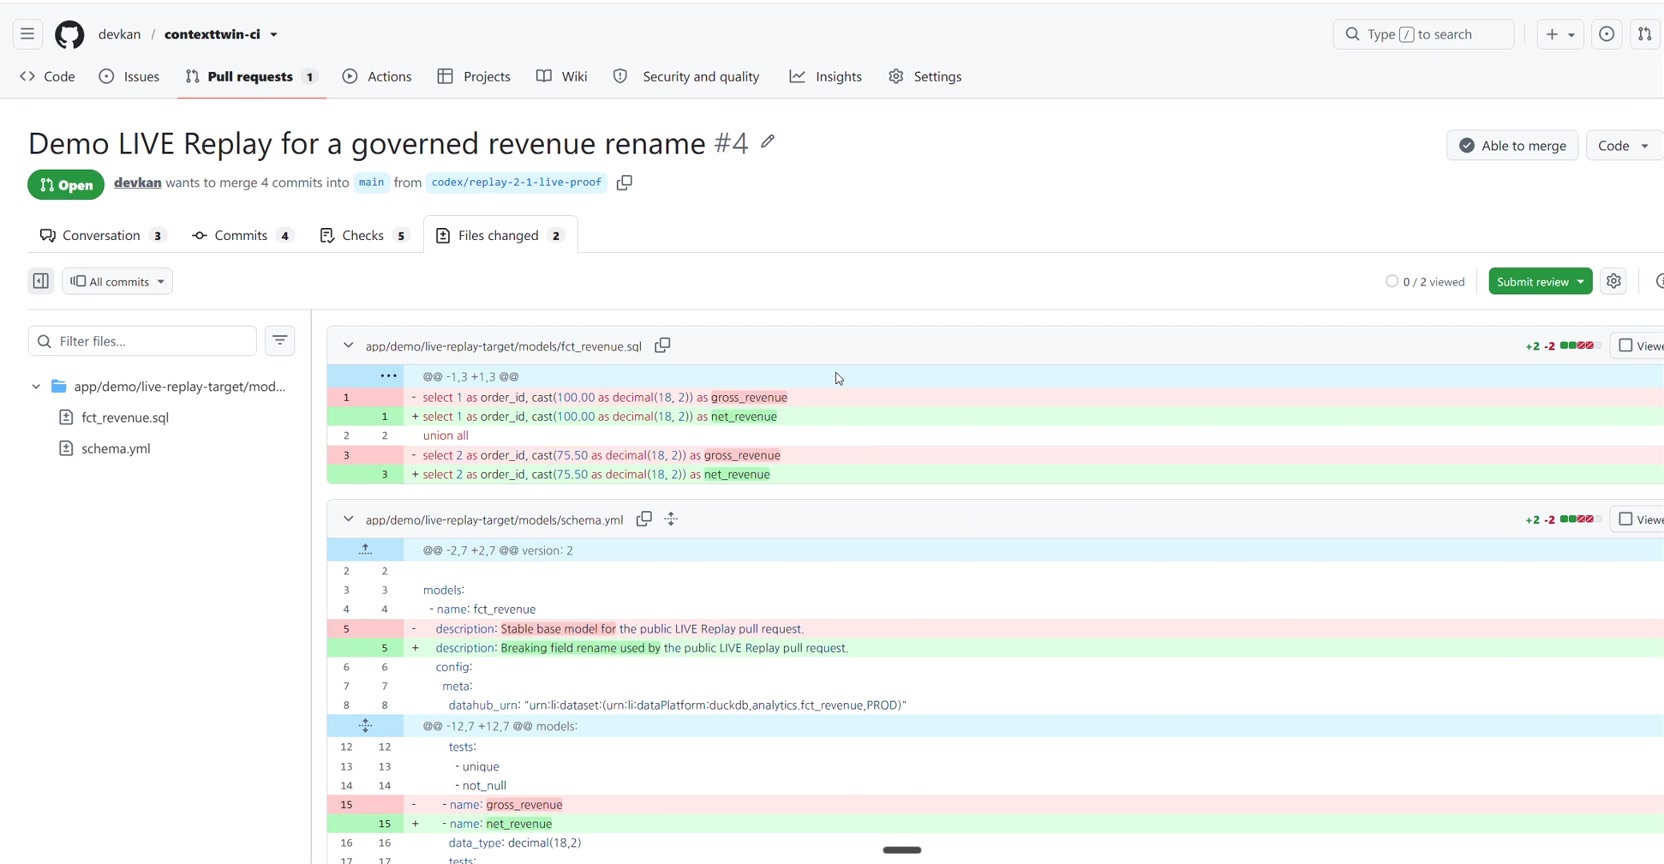This screenshot has width=1664, height=864.
Task: Toggle the file tree sidebar panel
Action: tap(41, 281)
